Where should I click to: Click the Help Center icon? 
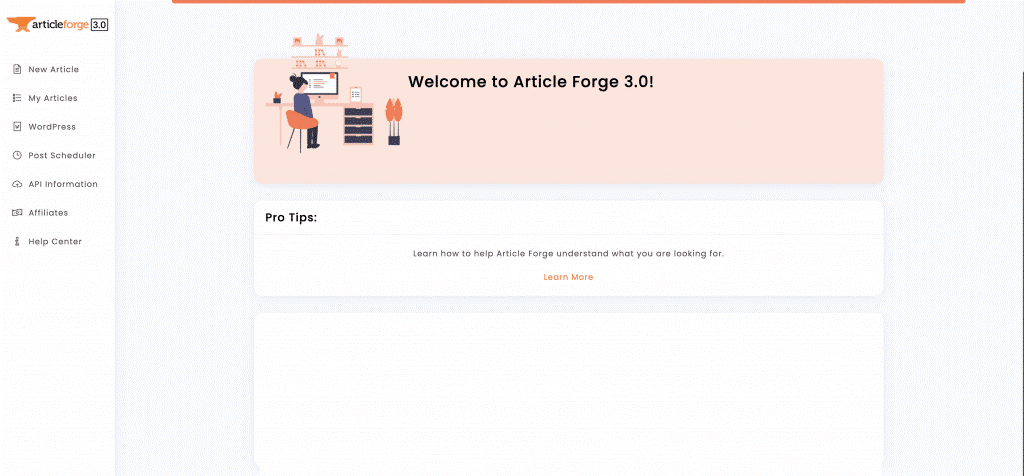tap(17, 242)
